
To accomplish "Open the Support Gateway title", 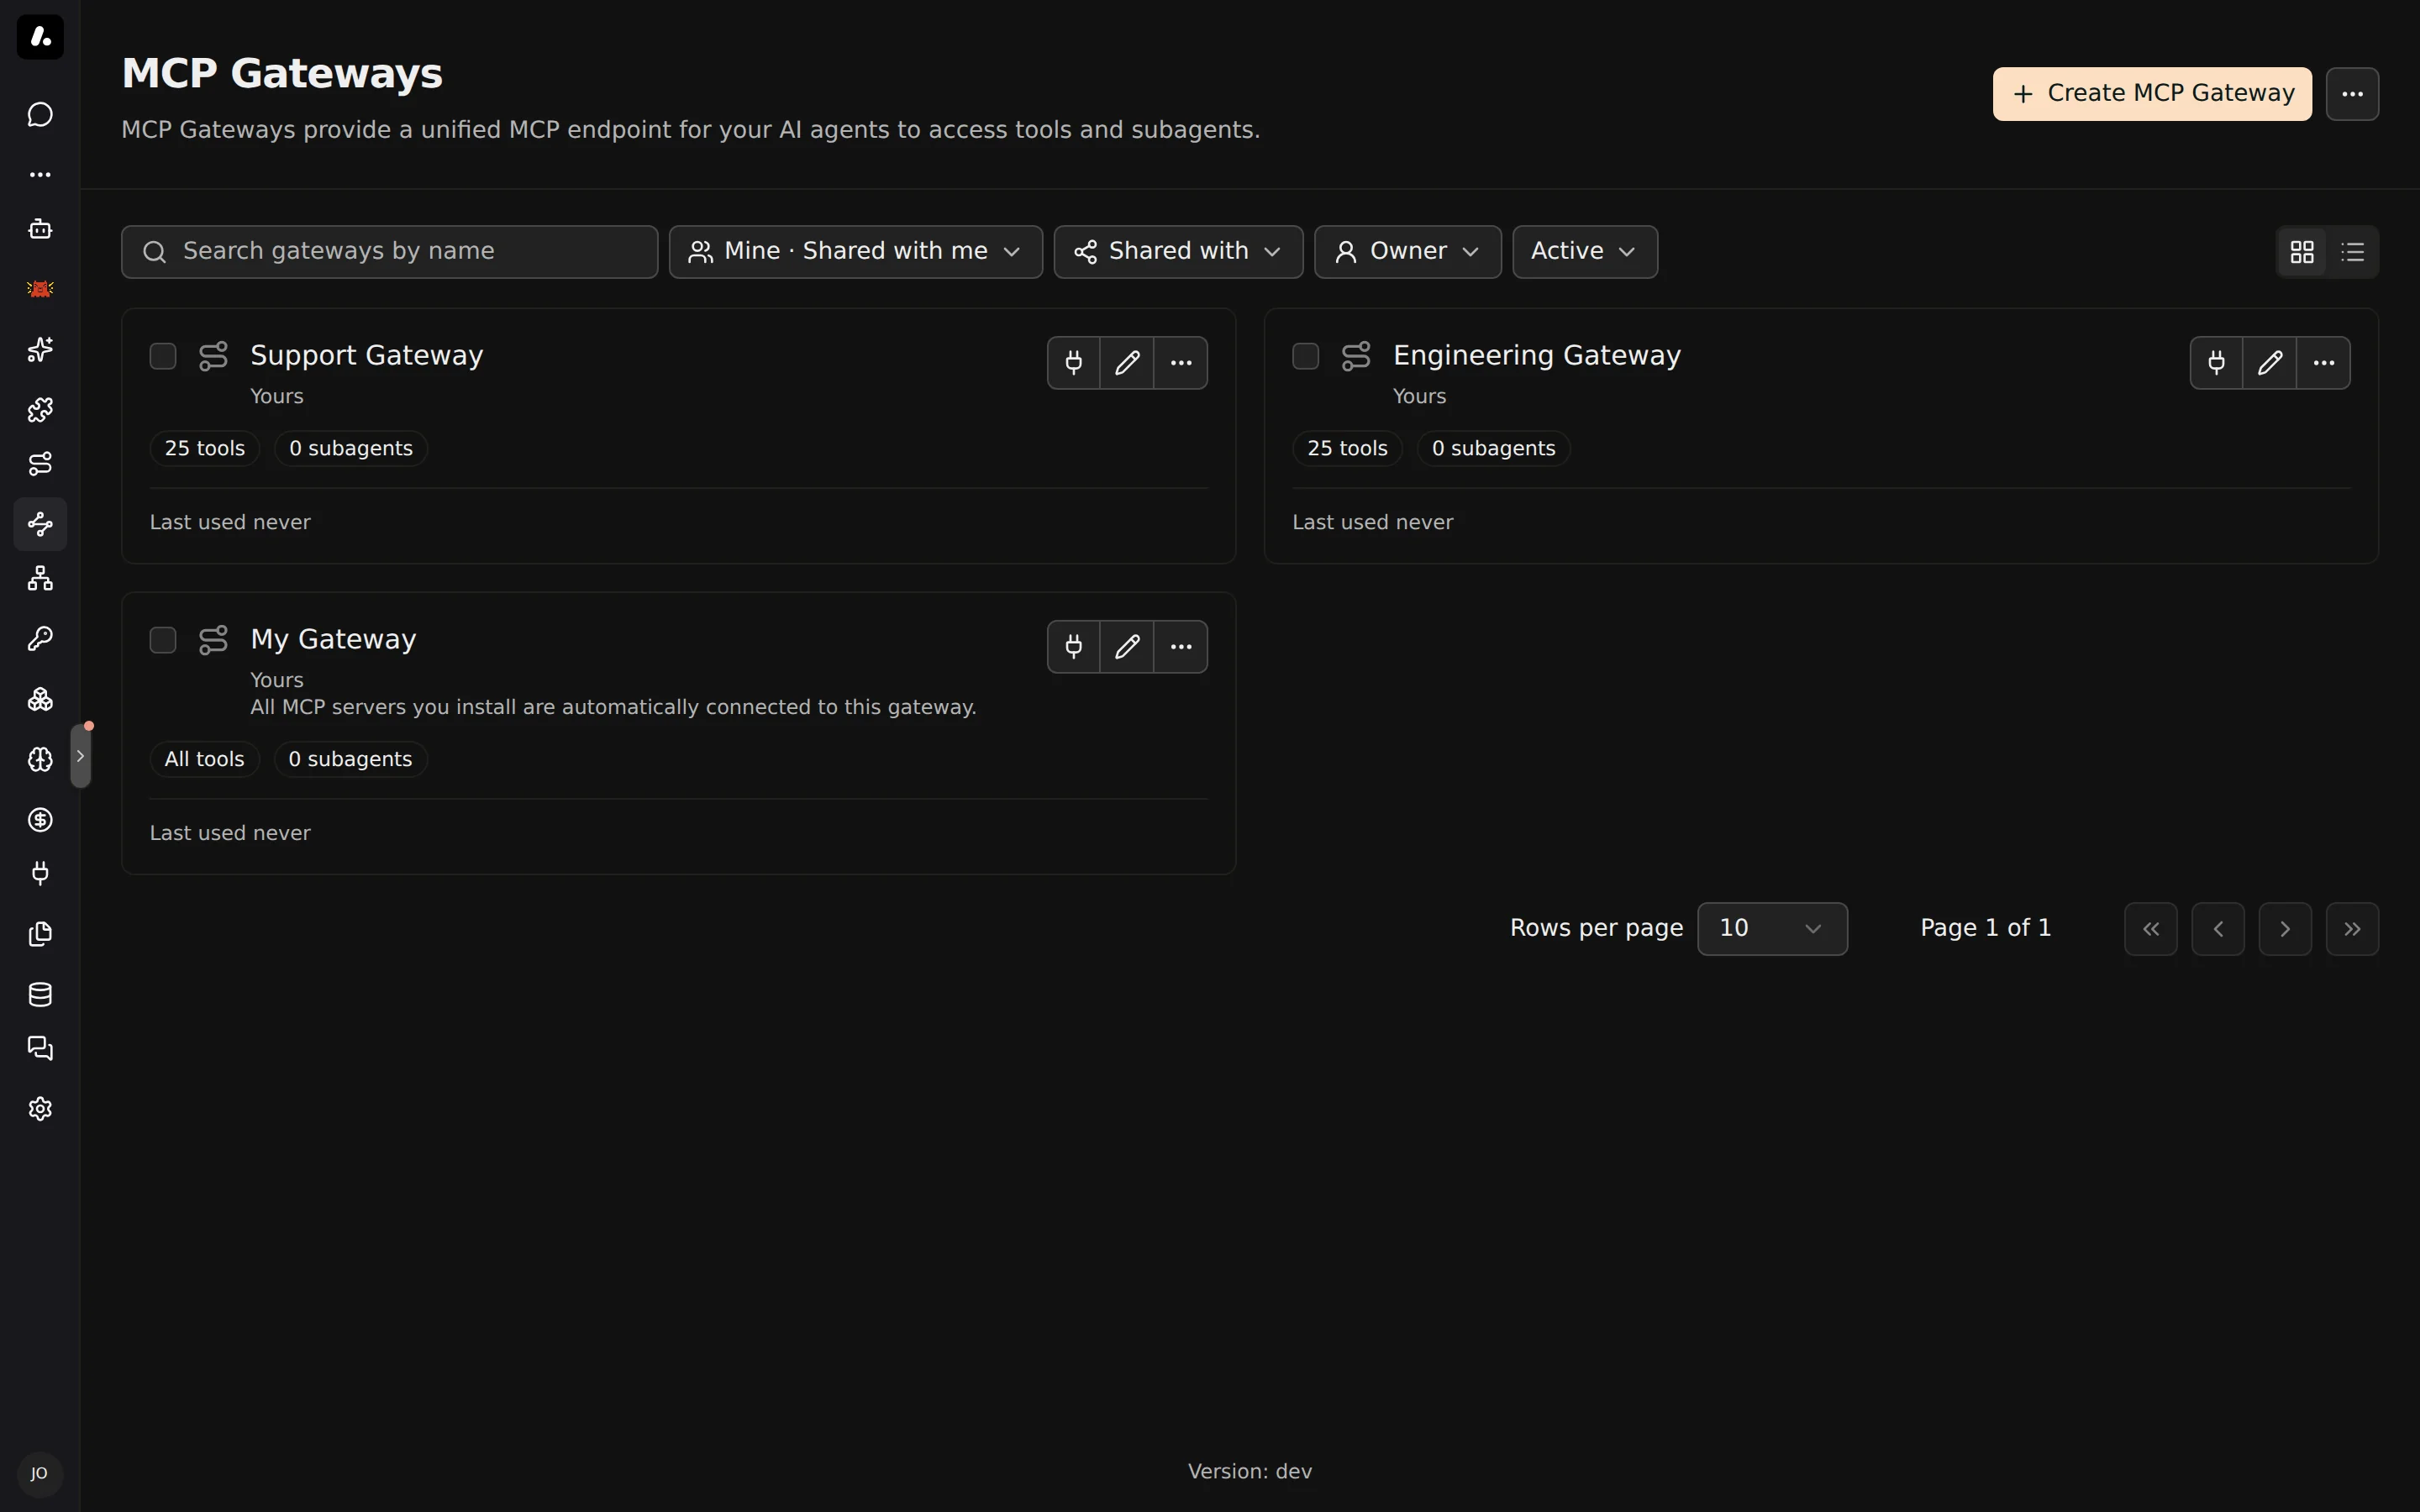I will [x=366, y=355].
